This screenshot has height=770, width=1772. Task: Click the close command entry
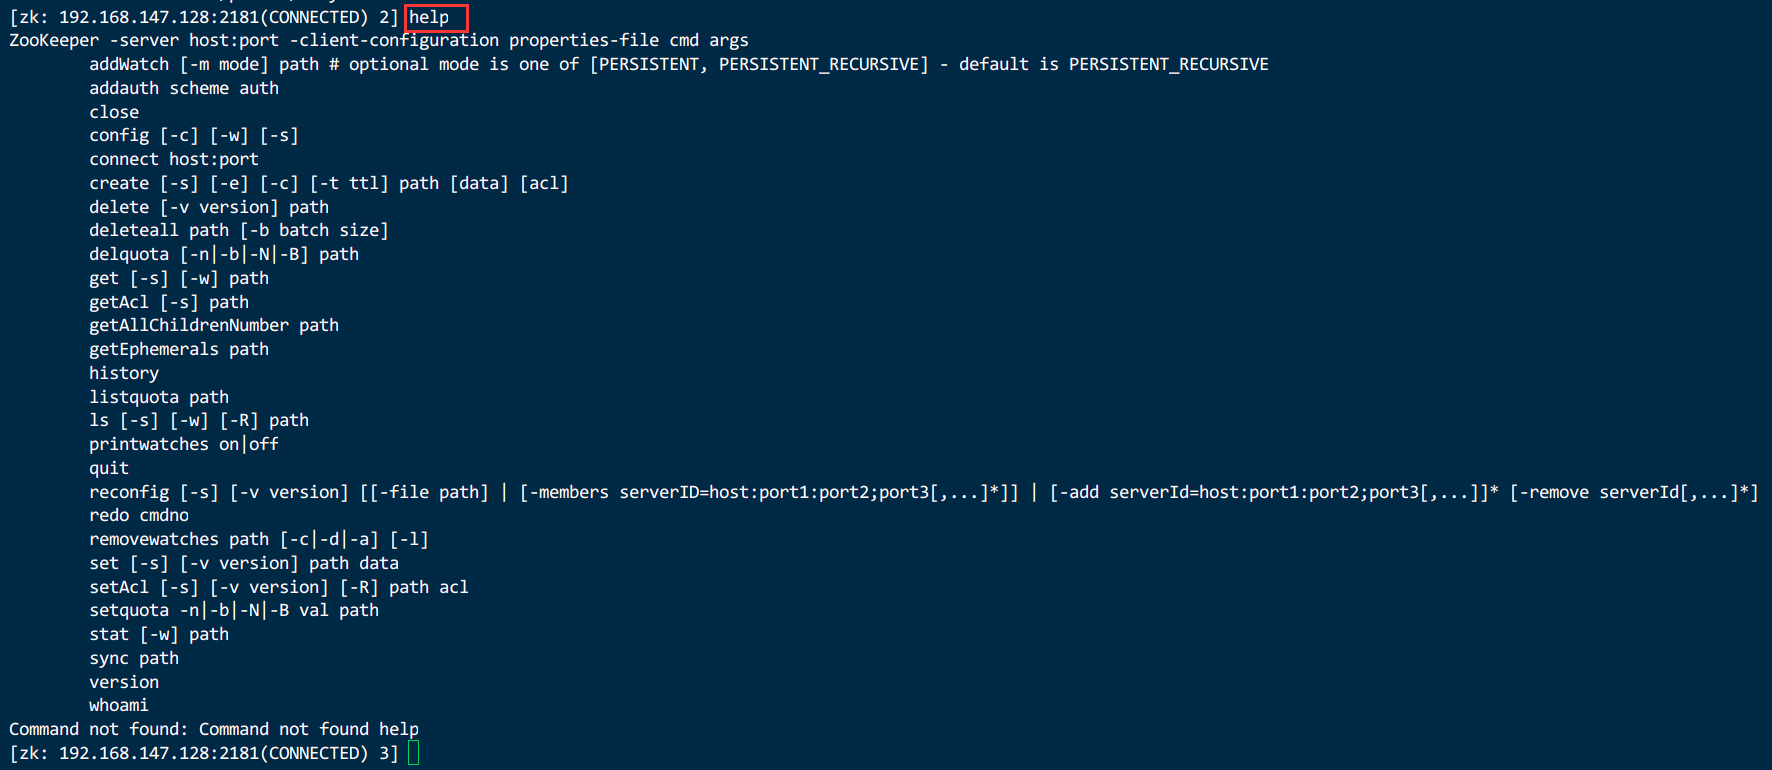click(114, 112)
